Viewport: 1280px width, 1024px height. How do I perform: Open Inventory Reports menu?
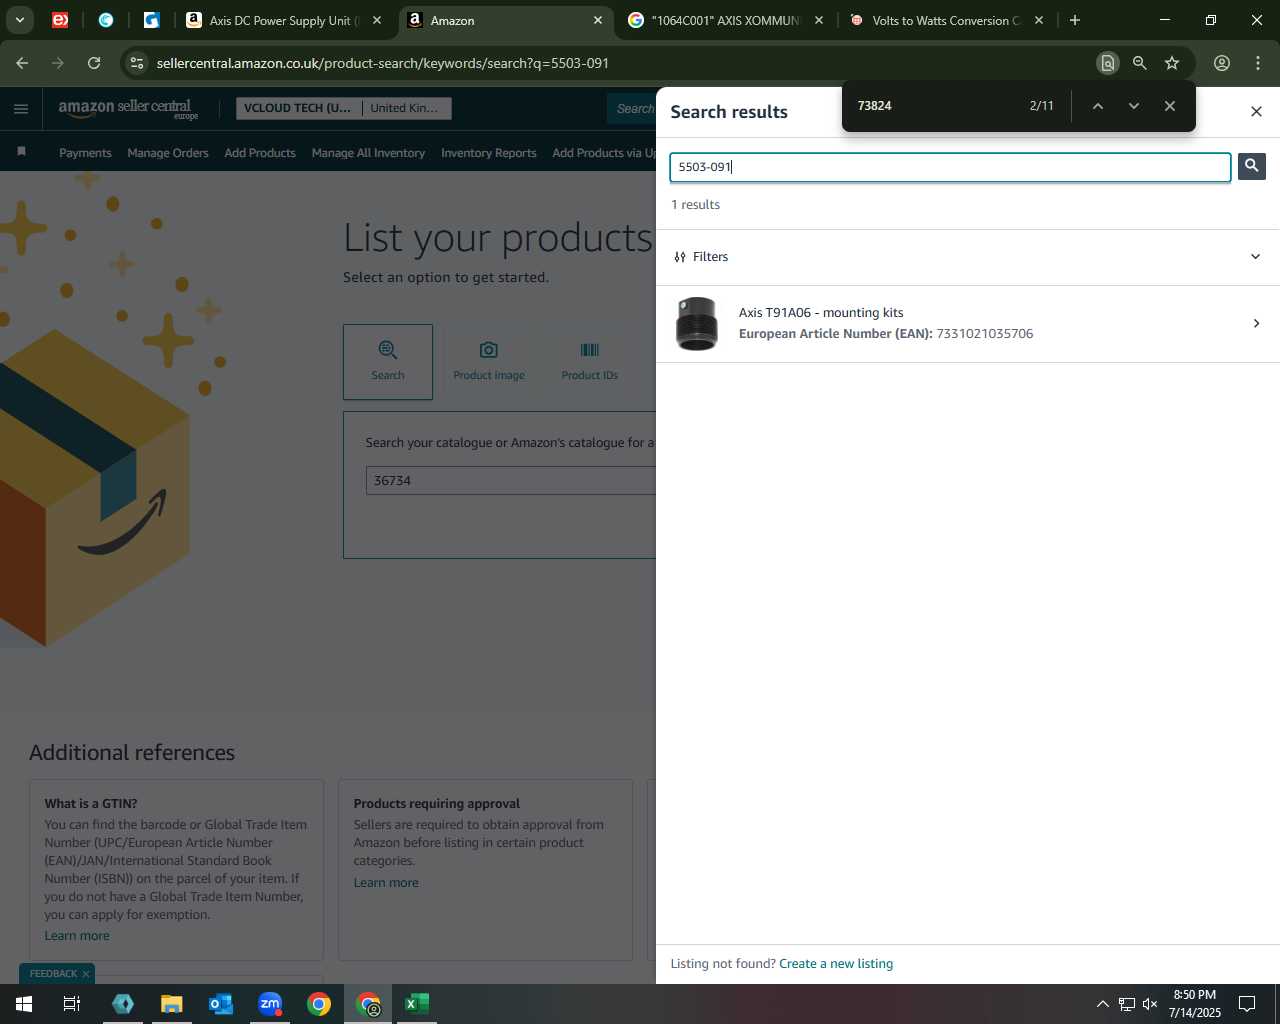click(x=489, y=153)
